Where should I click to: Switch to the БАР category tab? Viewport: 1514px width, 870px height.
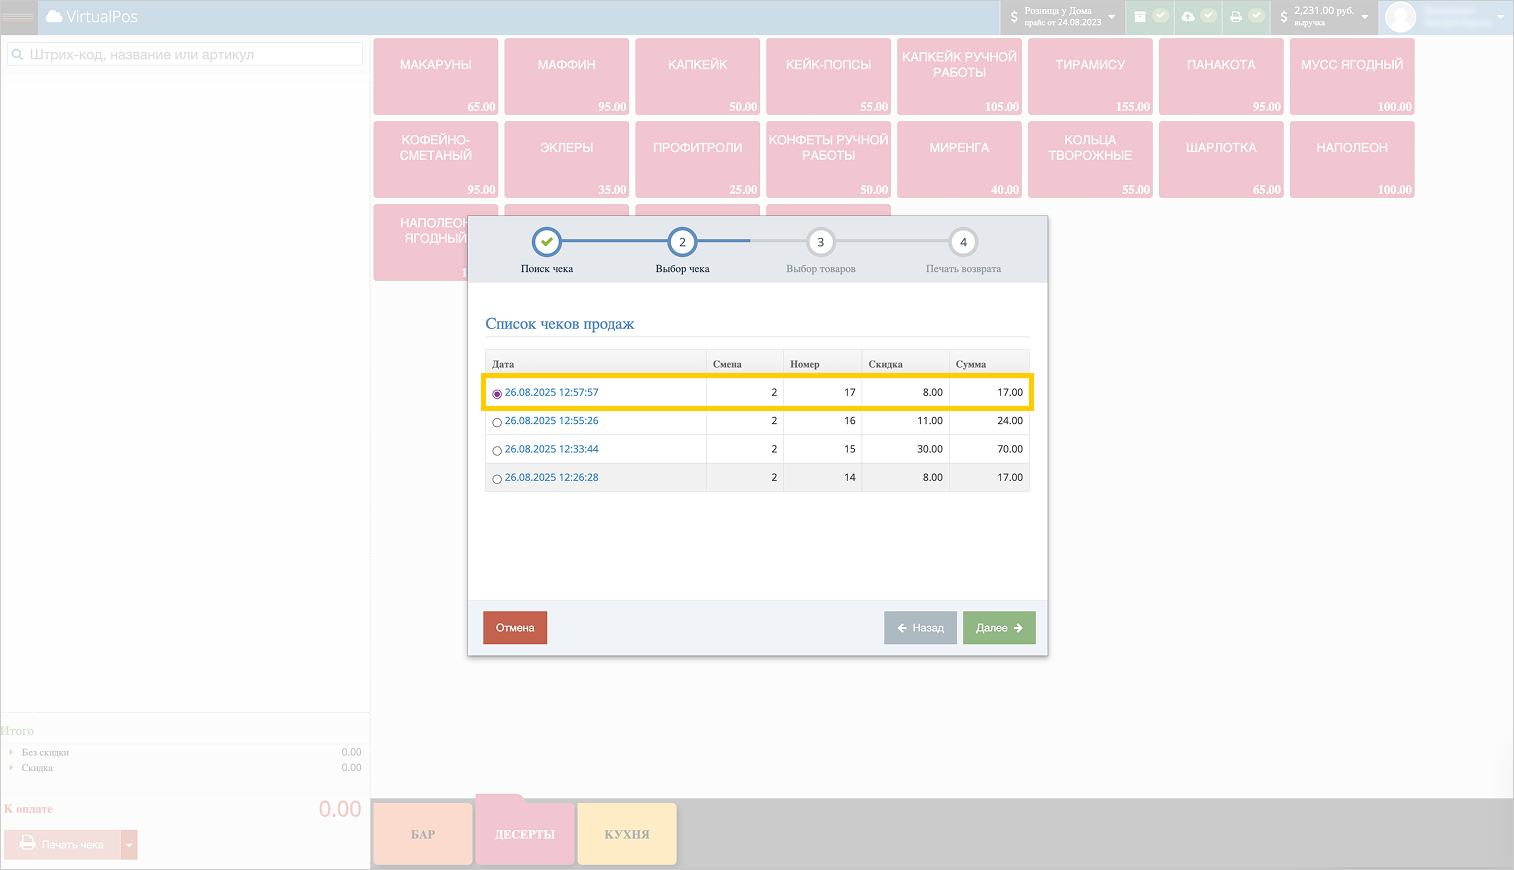422,834
